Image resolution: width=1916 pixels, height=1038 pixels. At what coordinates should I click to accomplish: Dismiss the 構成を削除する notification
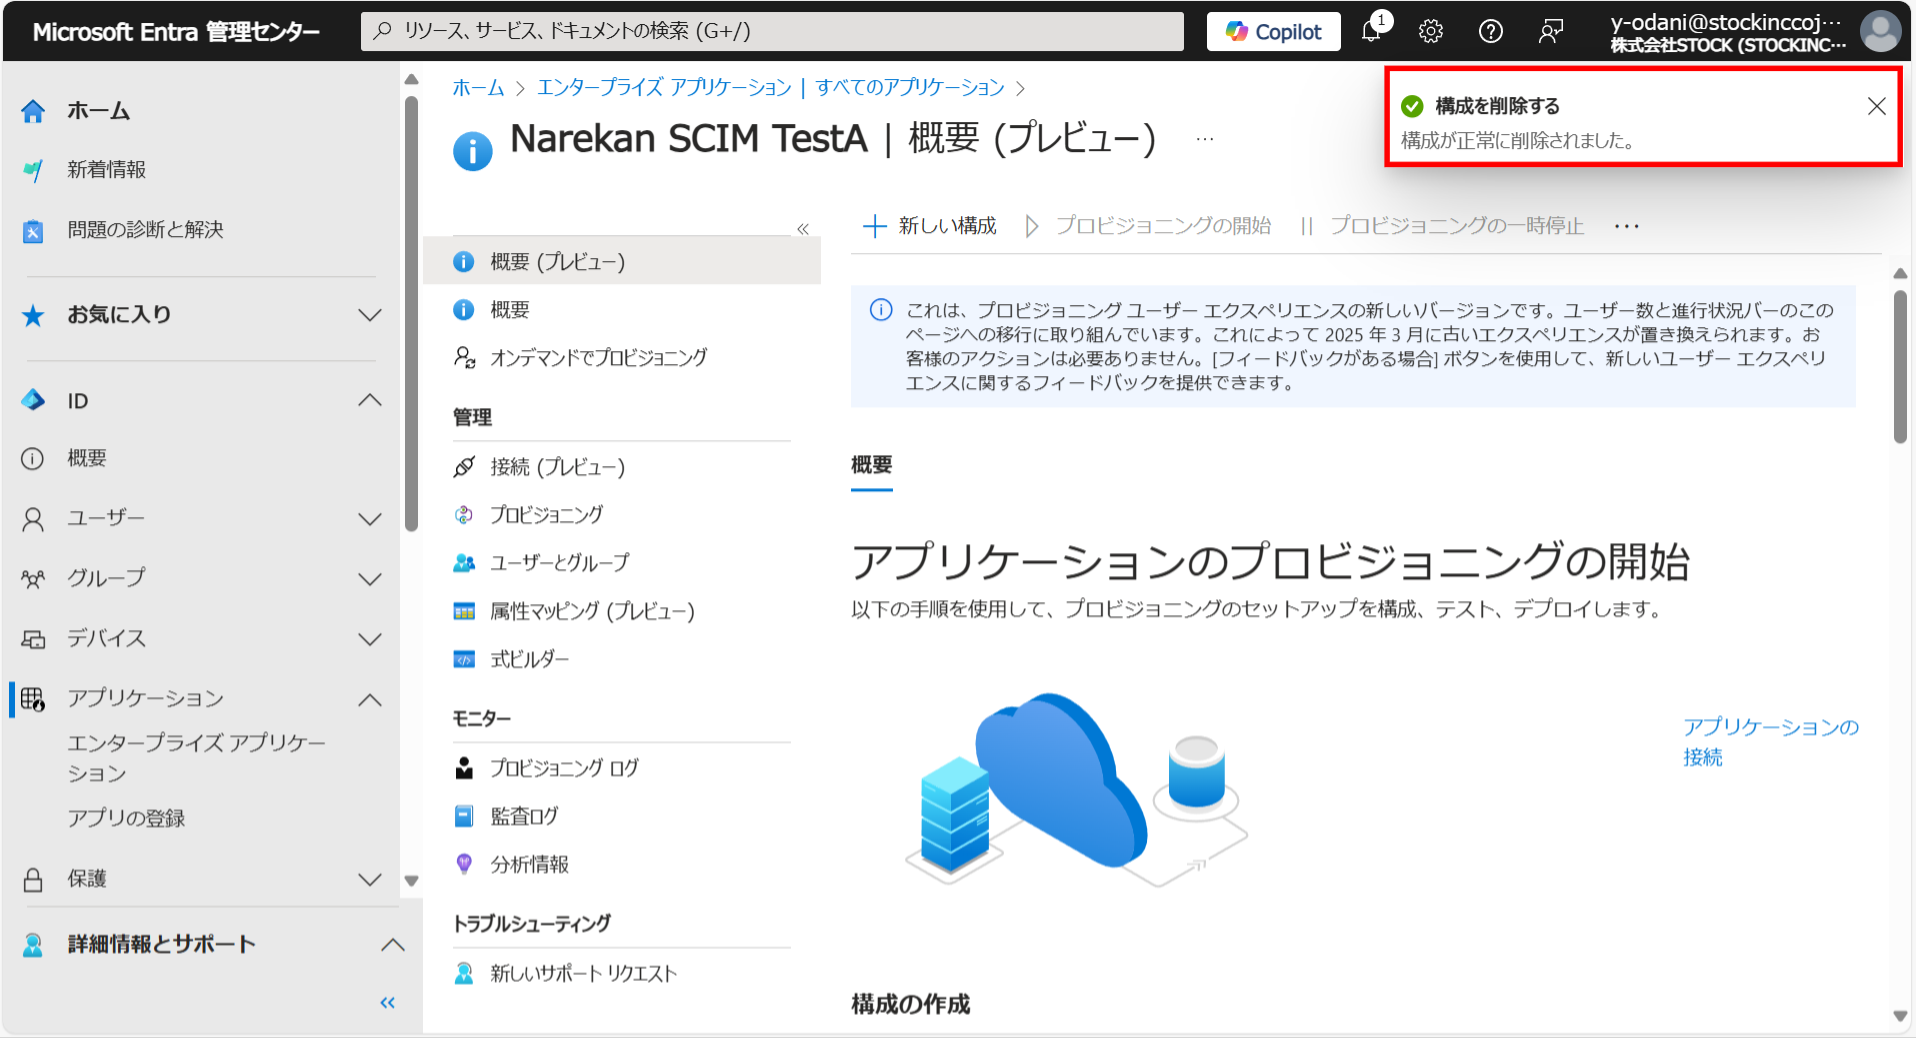point(1877,106)
